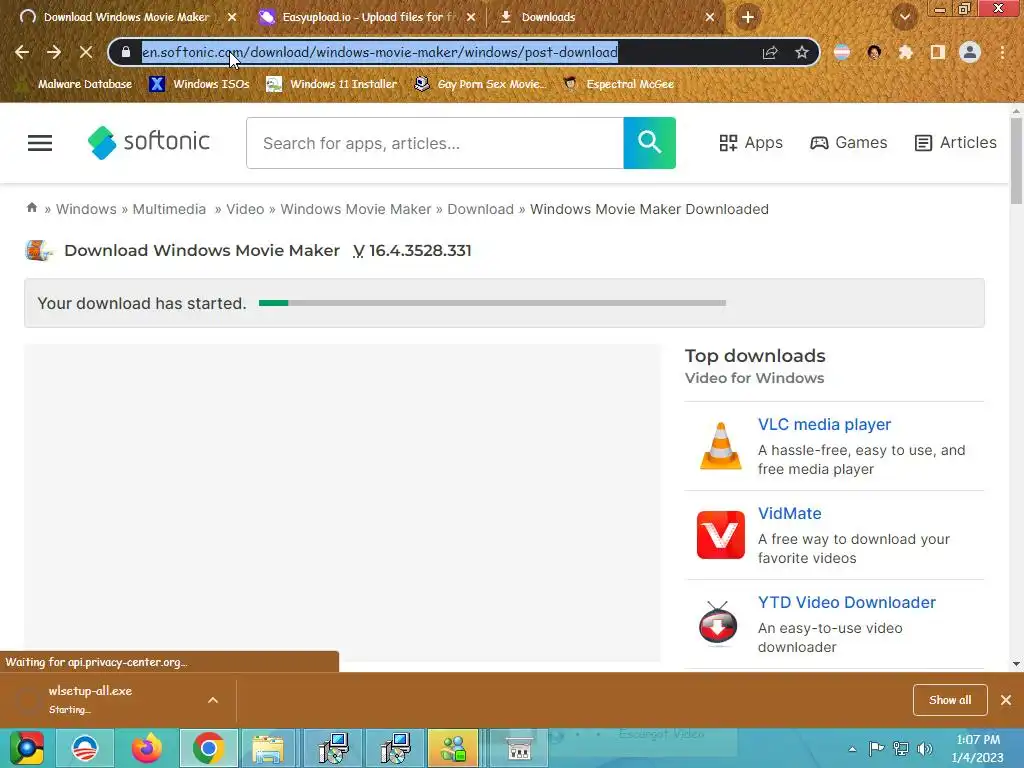Click the VLC cone icon
This screenshot has width=1024, height=768.
point(720,446)
